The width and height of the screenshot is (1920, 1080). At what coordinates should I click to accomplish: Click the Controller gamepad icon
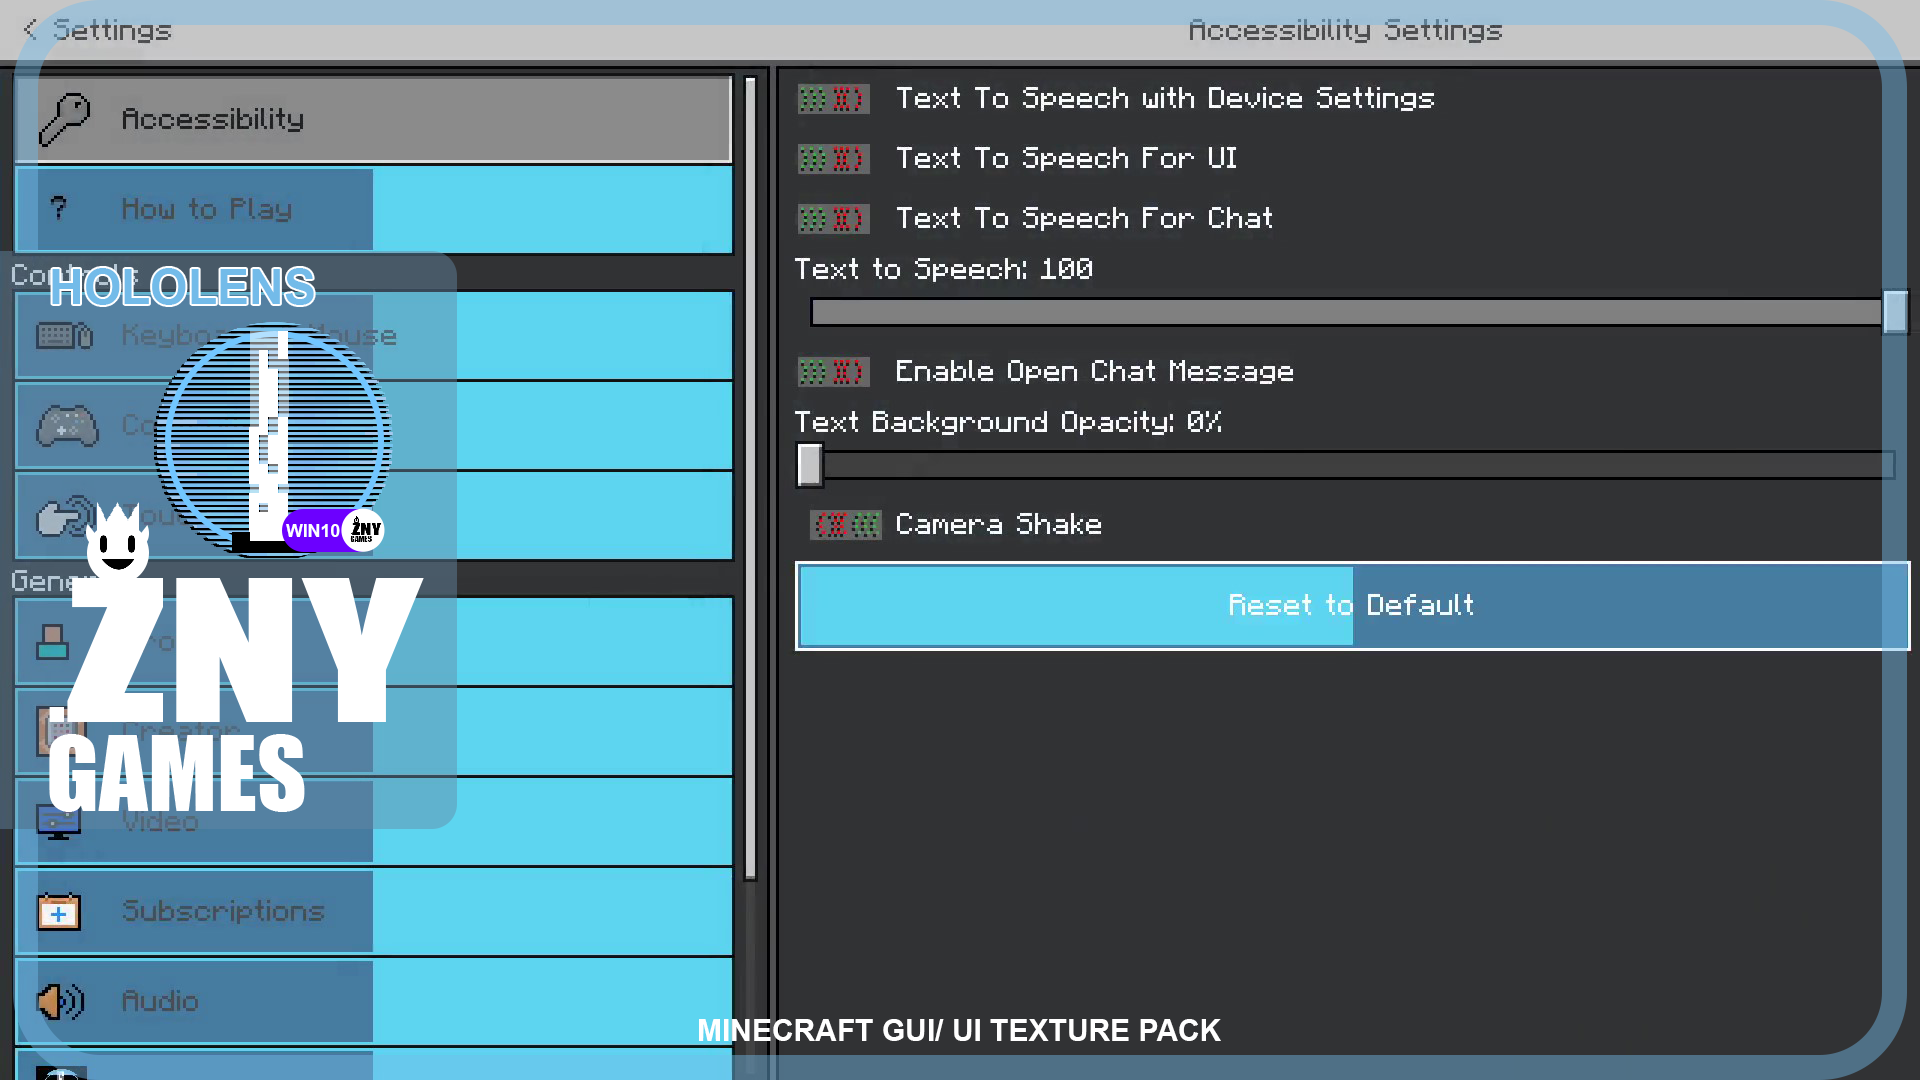point(65,425)
